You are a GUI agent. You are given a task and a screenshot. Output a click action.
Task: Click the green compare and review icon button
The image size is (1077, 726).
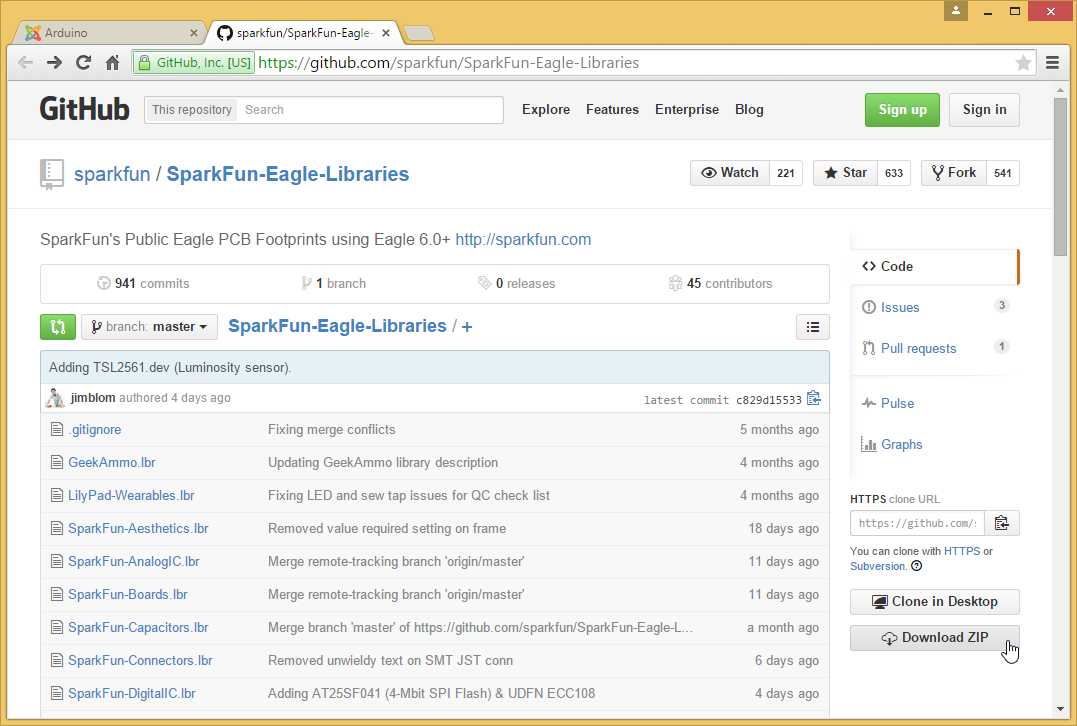pyautogui.click(x=58, y=326)
